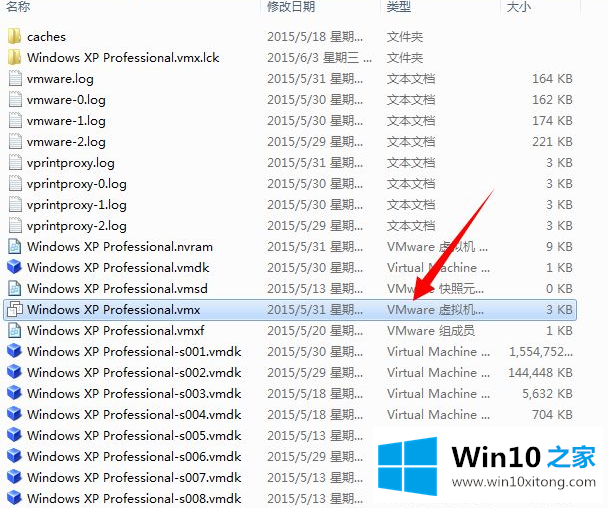Select file name Windows XP Professional.vmxf
The height and width of the screenshot is (508, 608).
point(116,330)
